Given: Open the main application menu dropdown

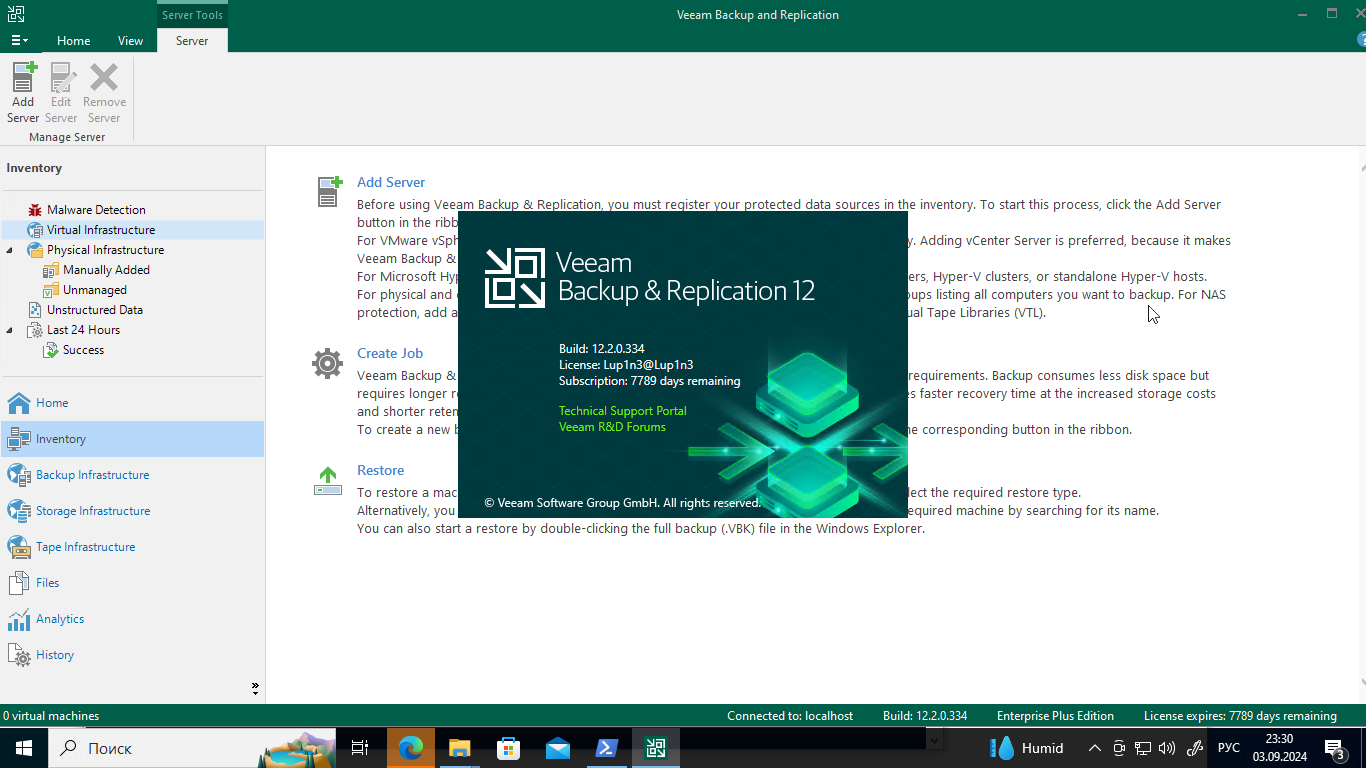Looking at the screenshot, I should [x=19, y=41].
